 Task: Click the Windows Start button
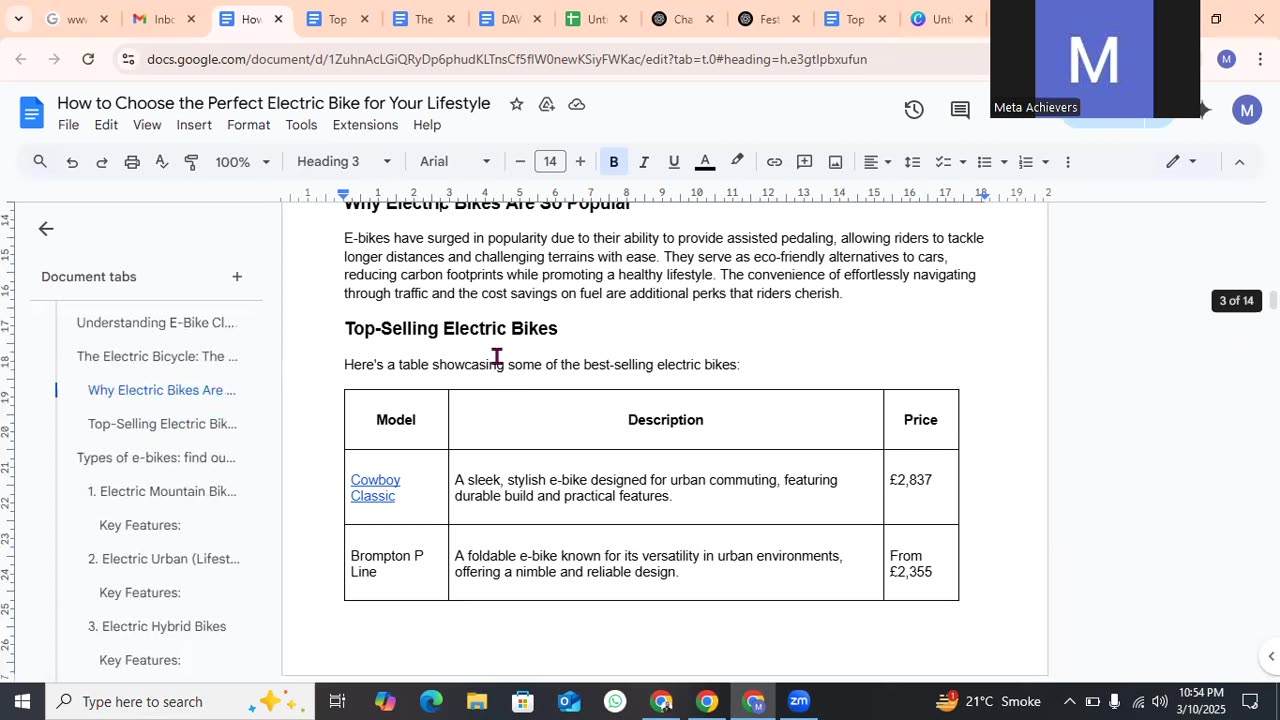tap(22, 701)
